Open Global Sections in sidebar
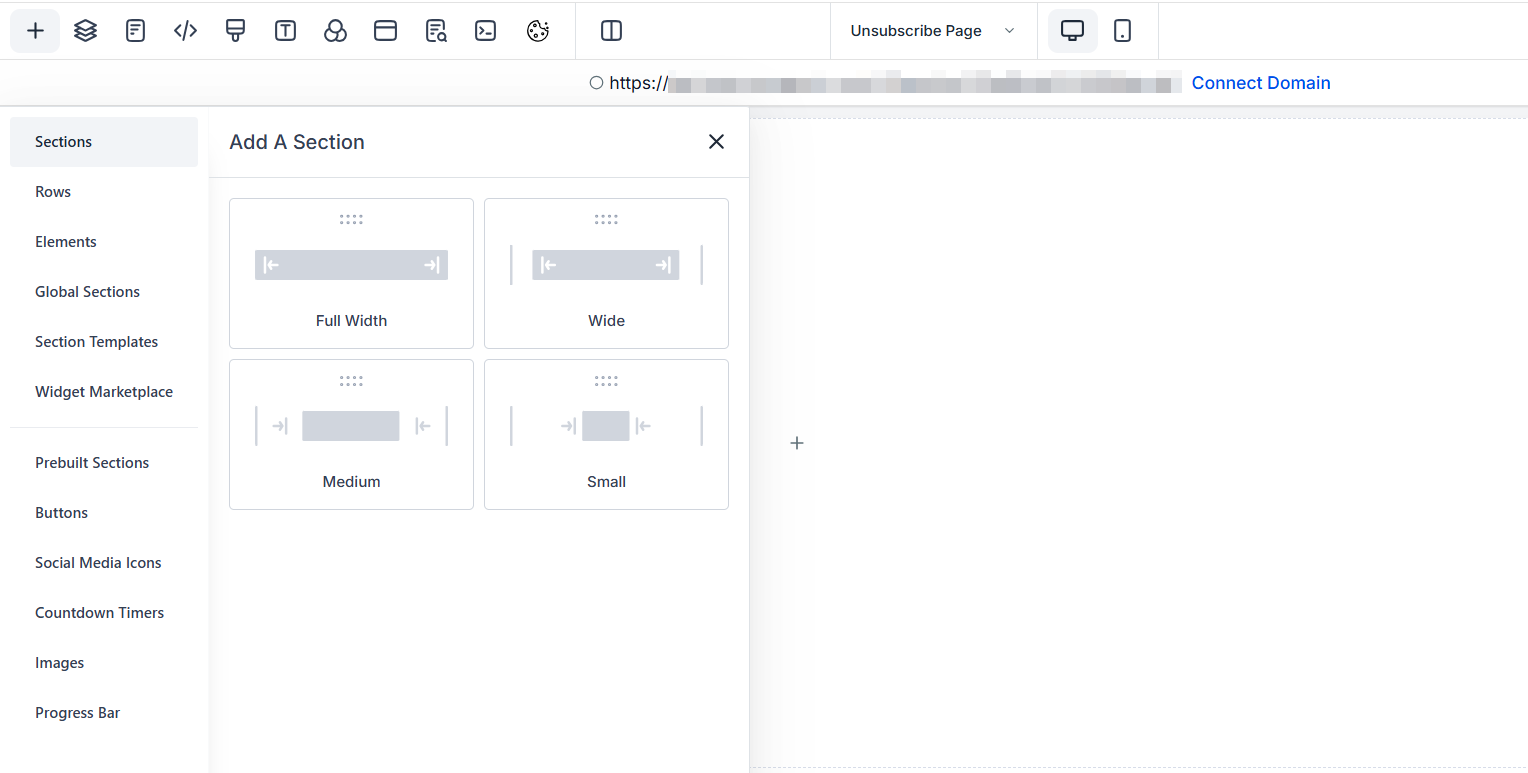The height and width of the screenshot is (773, 1528). tap(104, 292)
